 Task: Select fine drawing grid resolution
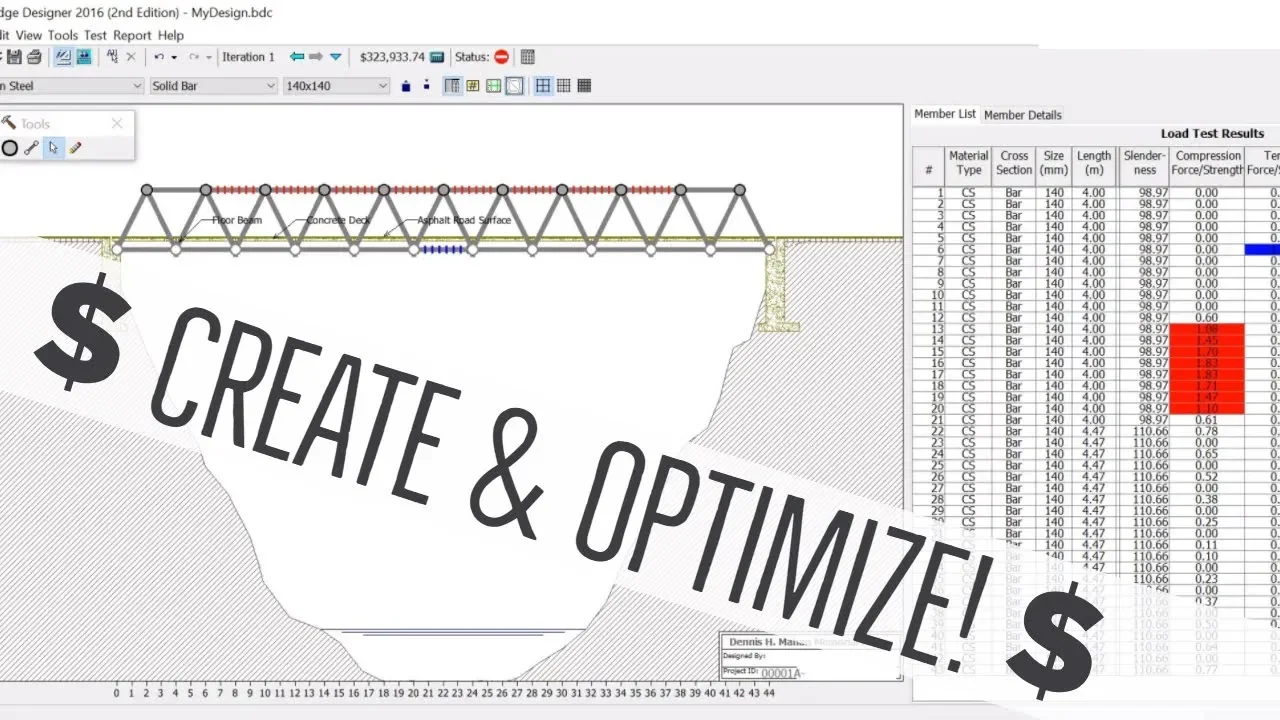tap(584, 86)
